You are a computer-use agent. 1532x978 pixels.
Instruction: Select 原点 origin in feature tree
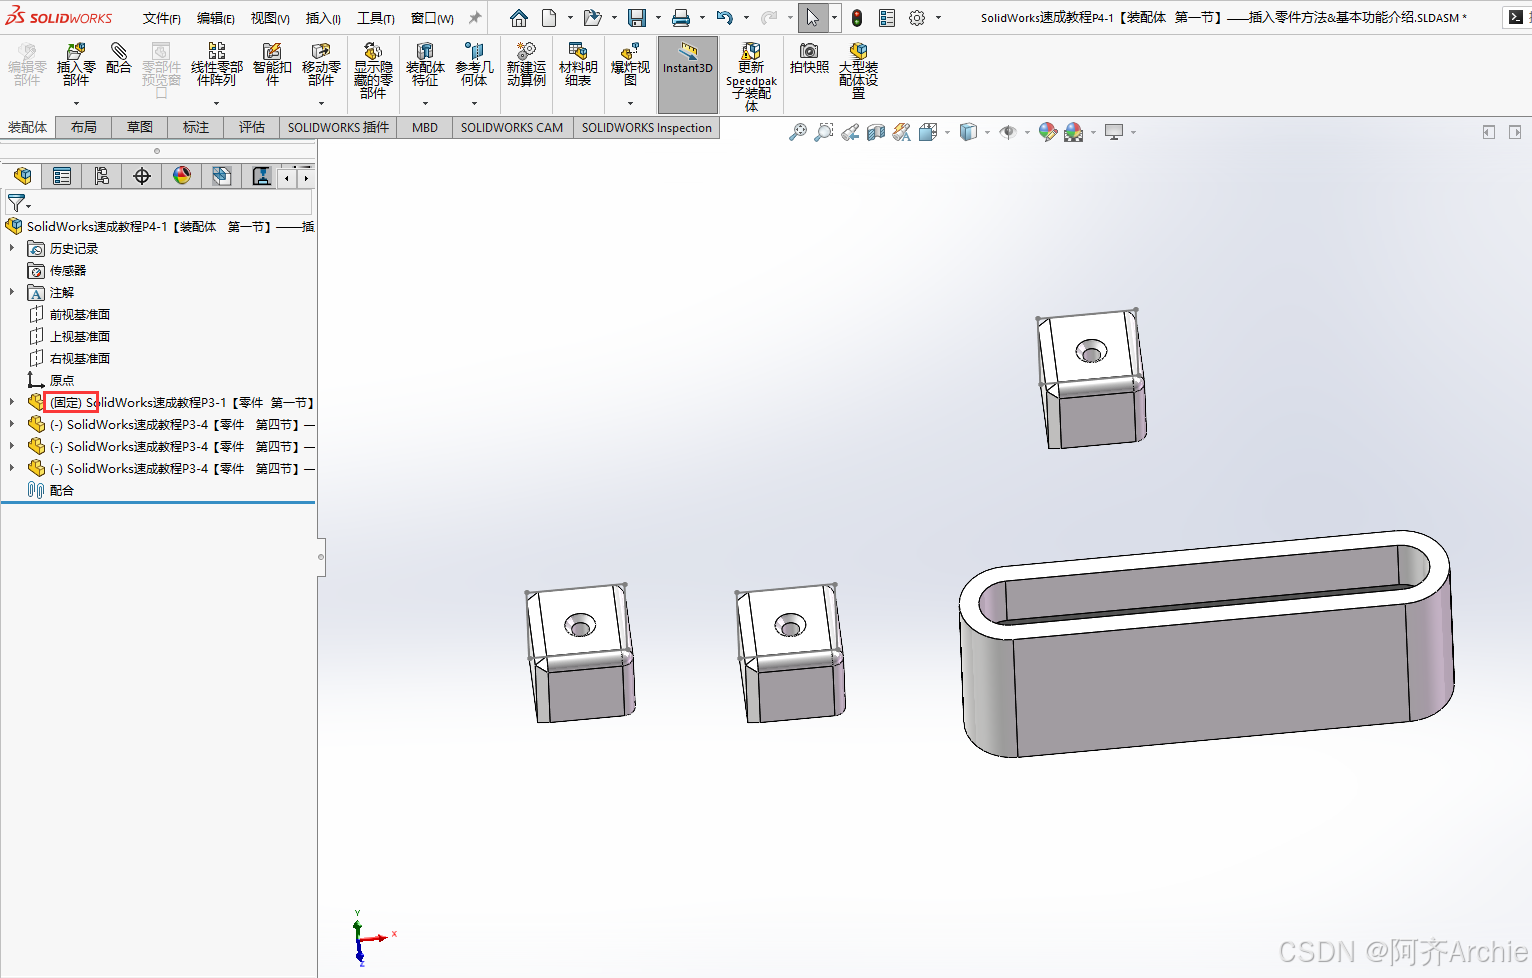click(62, 380)
